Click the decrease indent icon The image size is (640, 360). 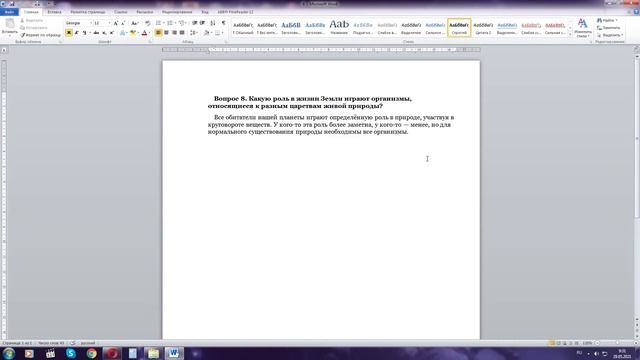click(195, 23)
